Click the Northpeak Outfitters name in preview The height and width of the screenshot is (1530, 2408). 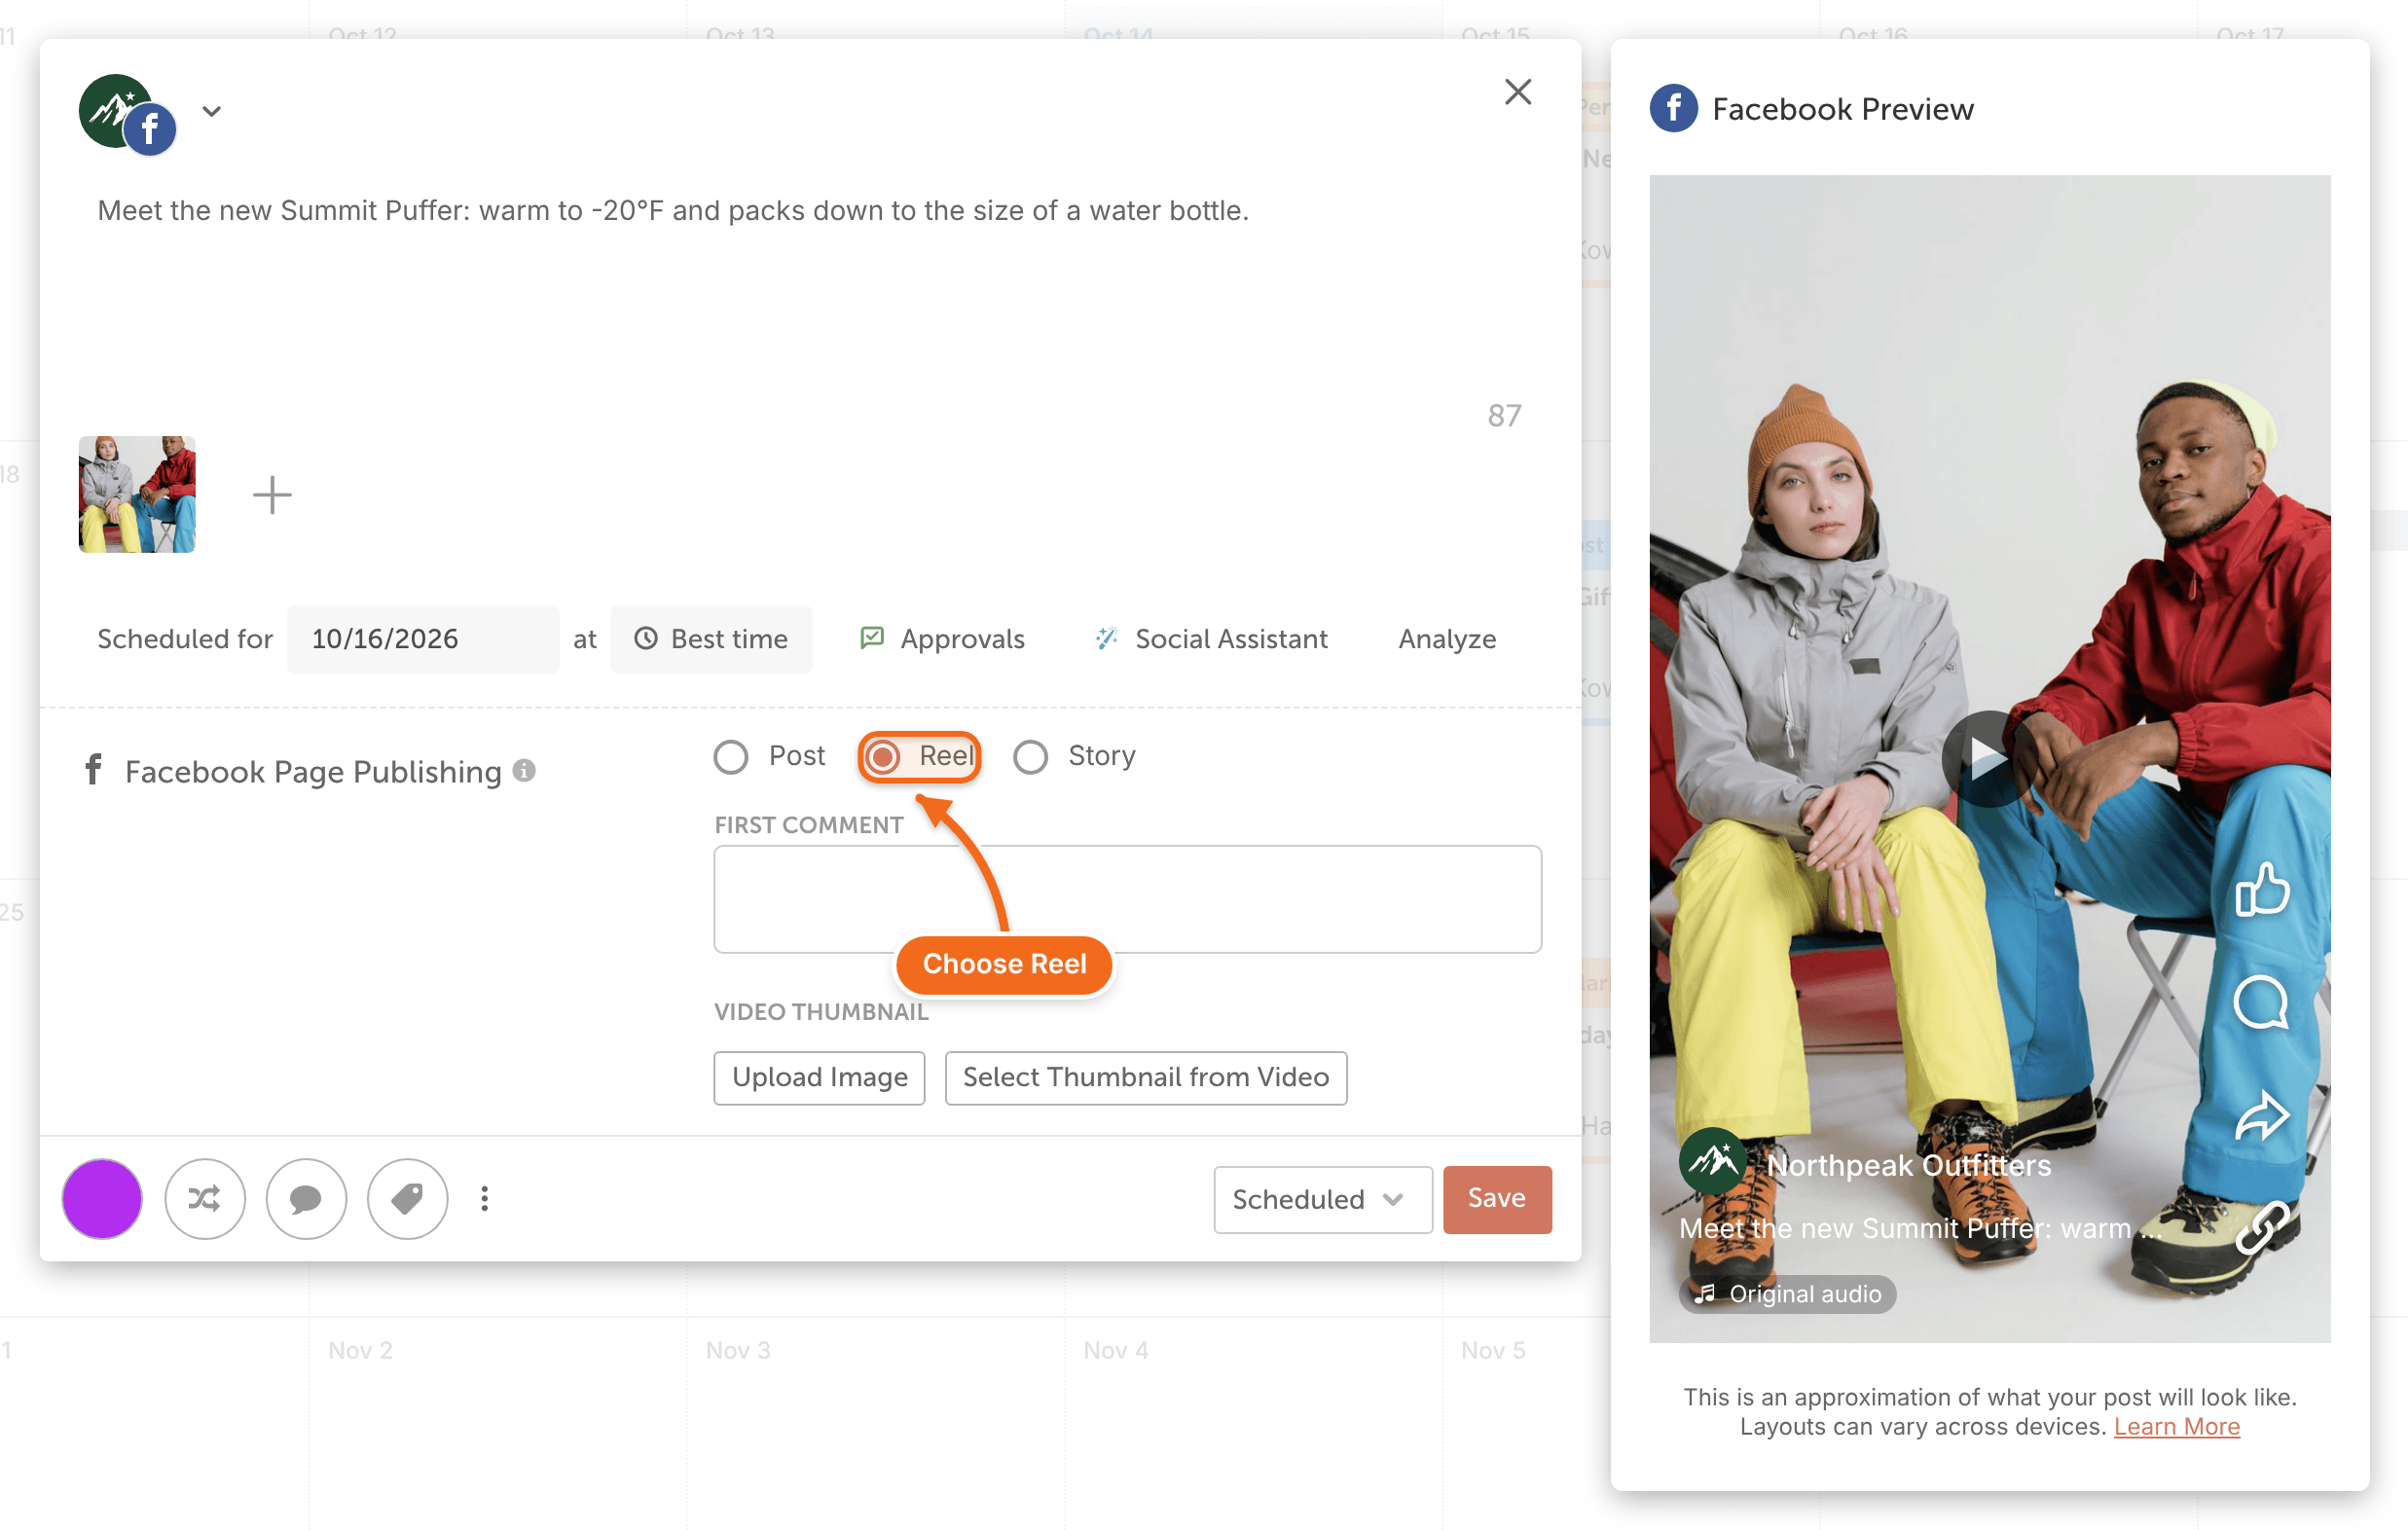(x=1908, y=1165)
